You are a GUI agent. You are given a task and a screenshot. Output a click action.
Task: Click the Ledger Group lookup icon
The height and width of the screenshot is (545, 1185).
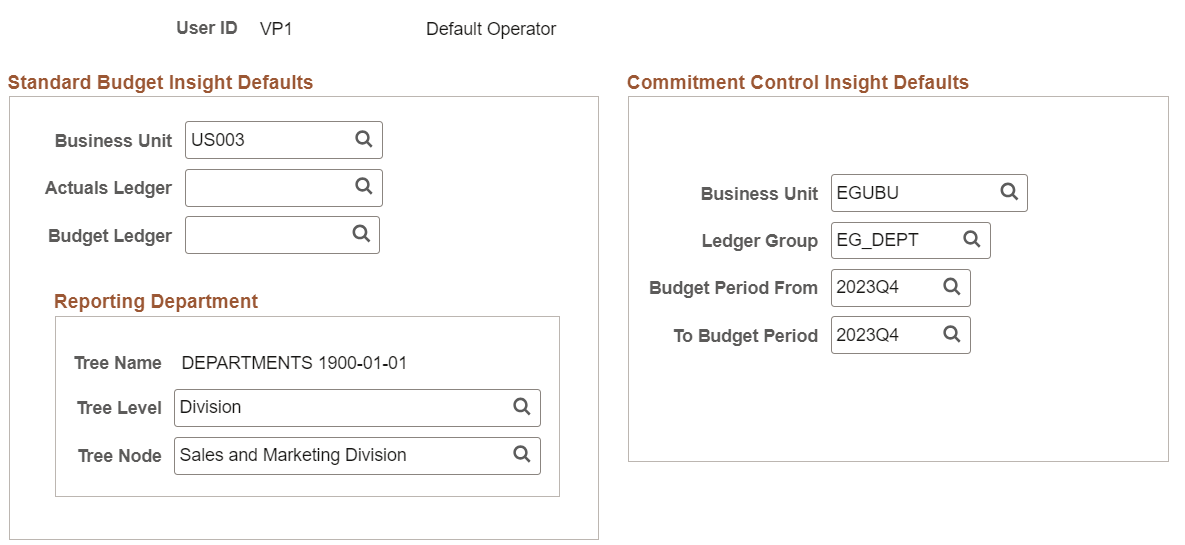972,239
